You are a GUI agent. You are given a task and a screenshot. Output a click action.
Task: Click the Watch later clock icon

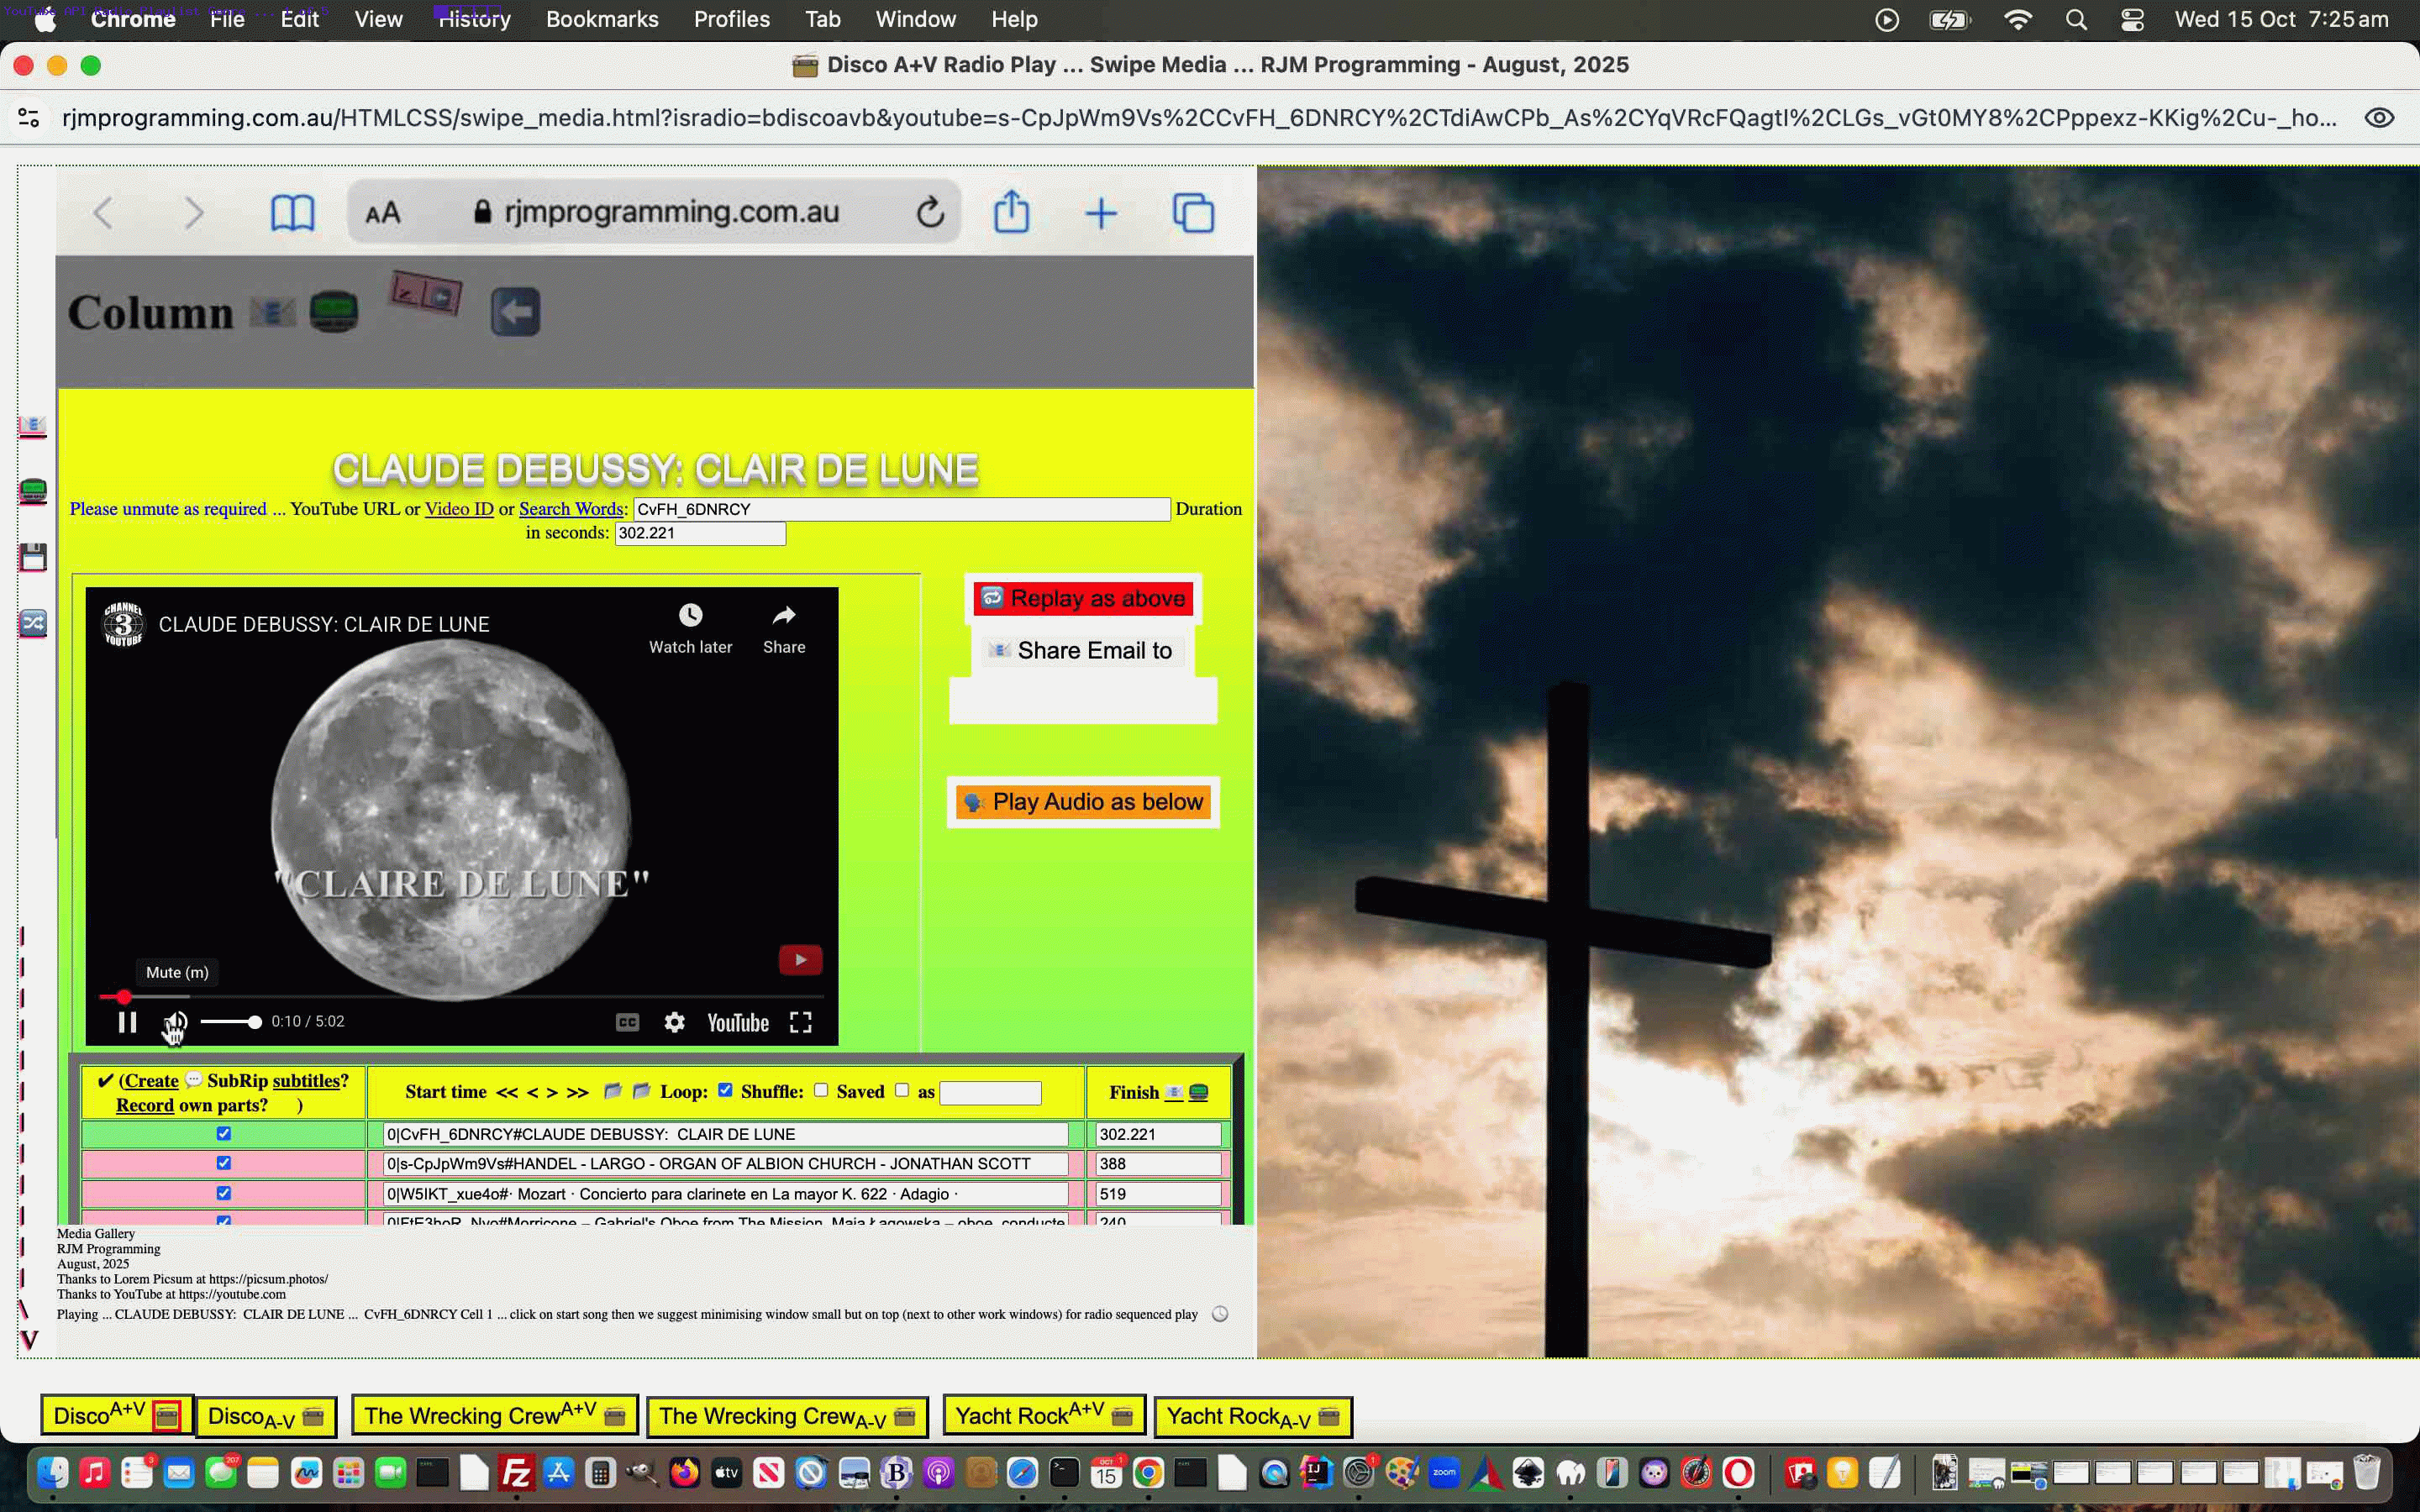point(690,616)
